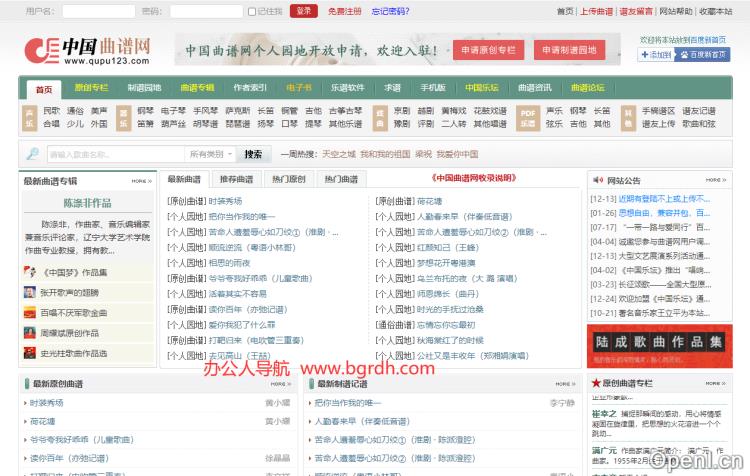Click the 免费注册 link
The image size is (750, 476).
pos(344,11)
